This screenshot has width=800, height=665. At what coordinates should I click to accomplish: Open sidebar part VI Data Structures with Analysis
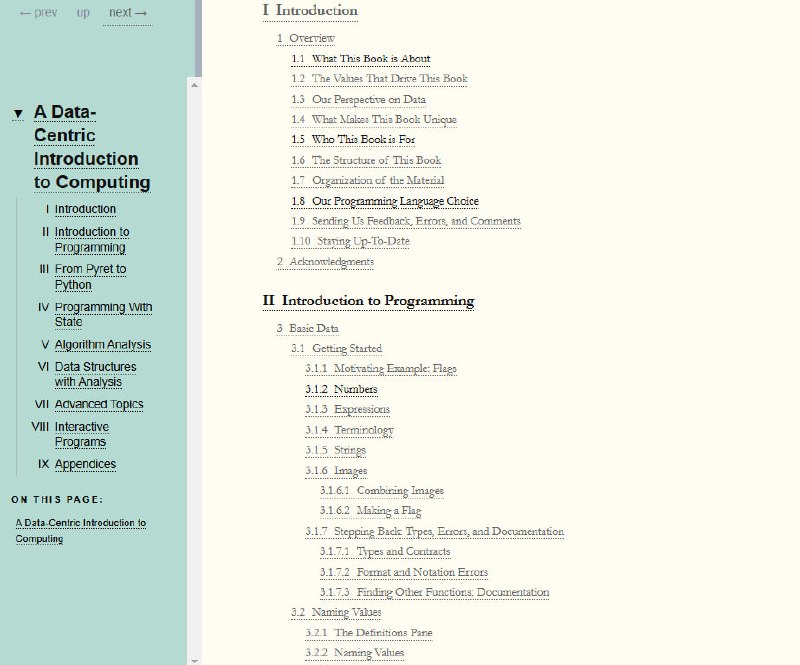point(95,374)
